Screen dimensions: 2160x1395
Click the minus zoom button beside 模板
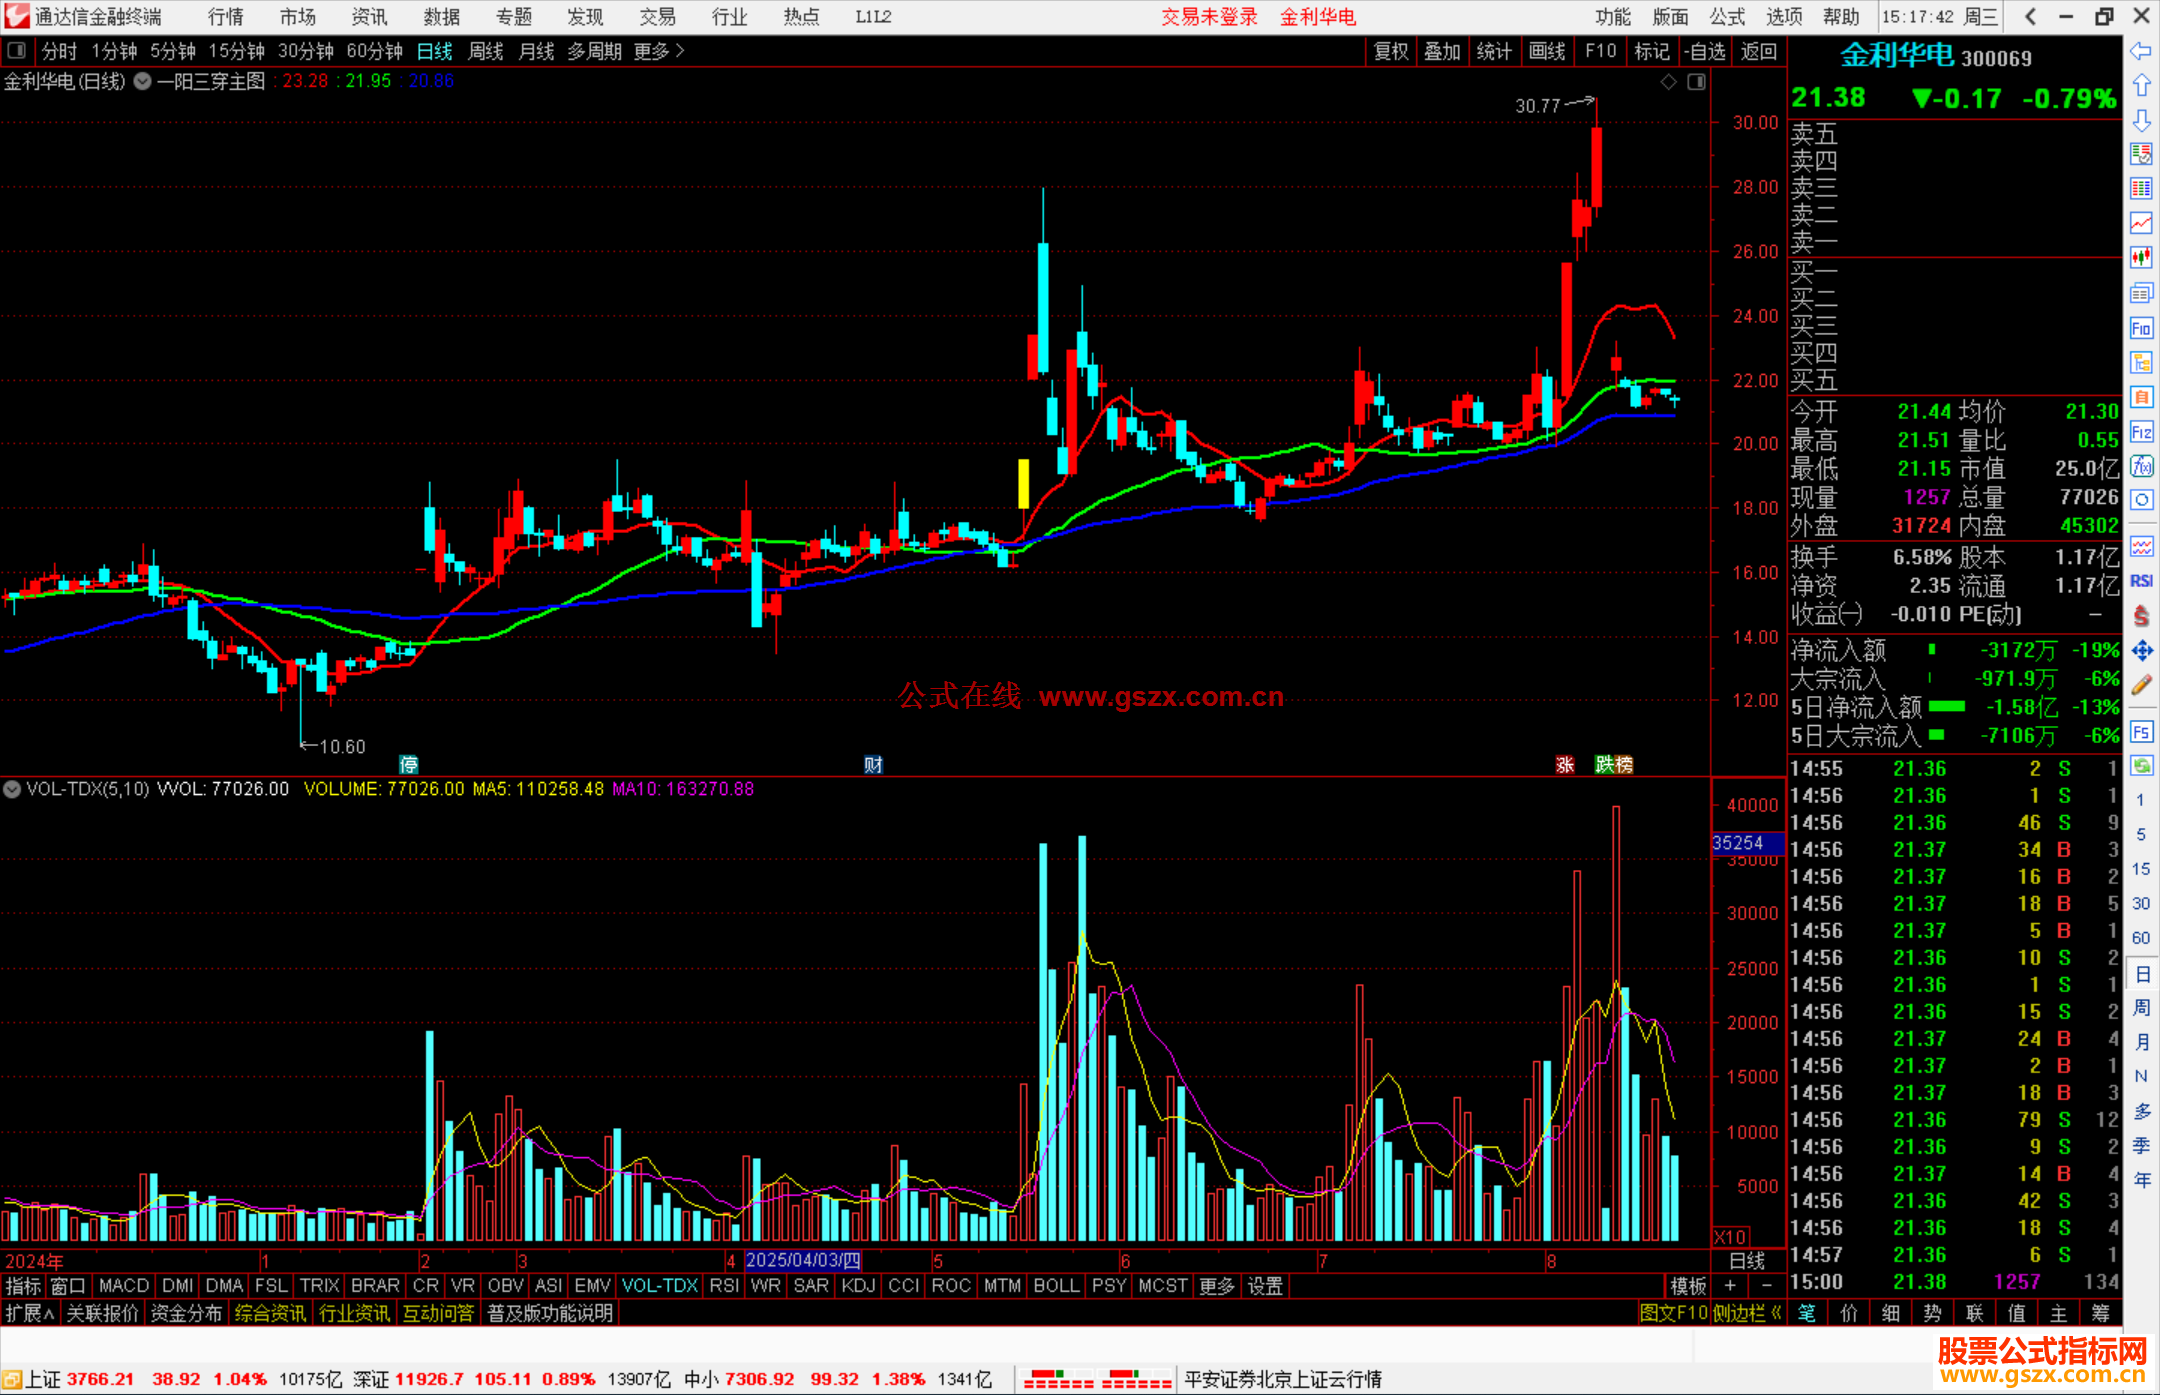[x=1767, y=1286]
